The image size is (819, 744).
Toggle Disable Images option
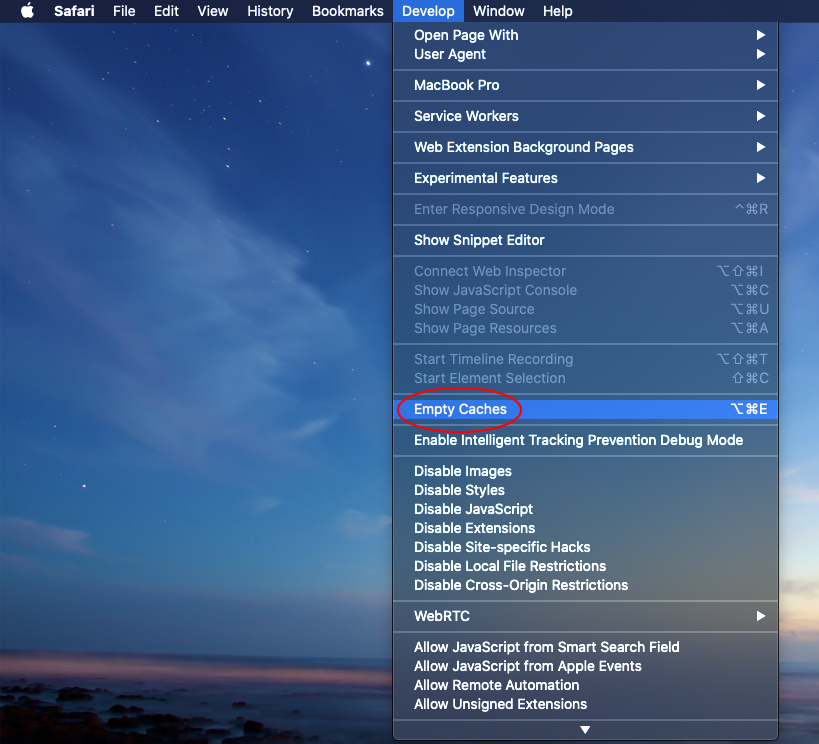pos(586,471)
